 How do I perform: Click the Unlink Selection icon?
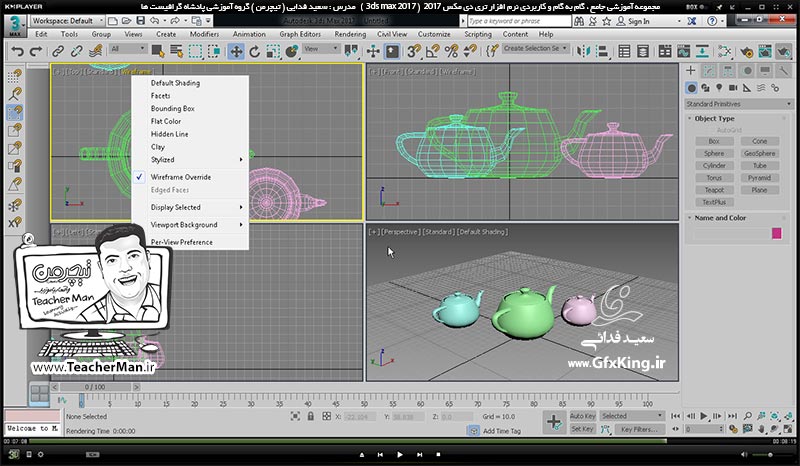(x=77, y=52)
